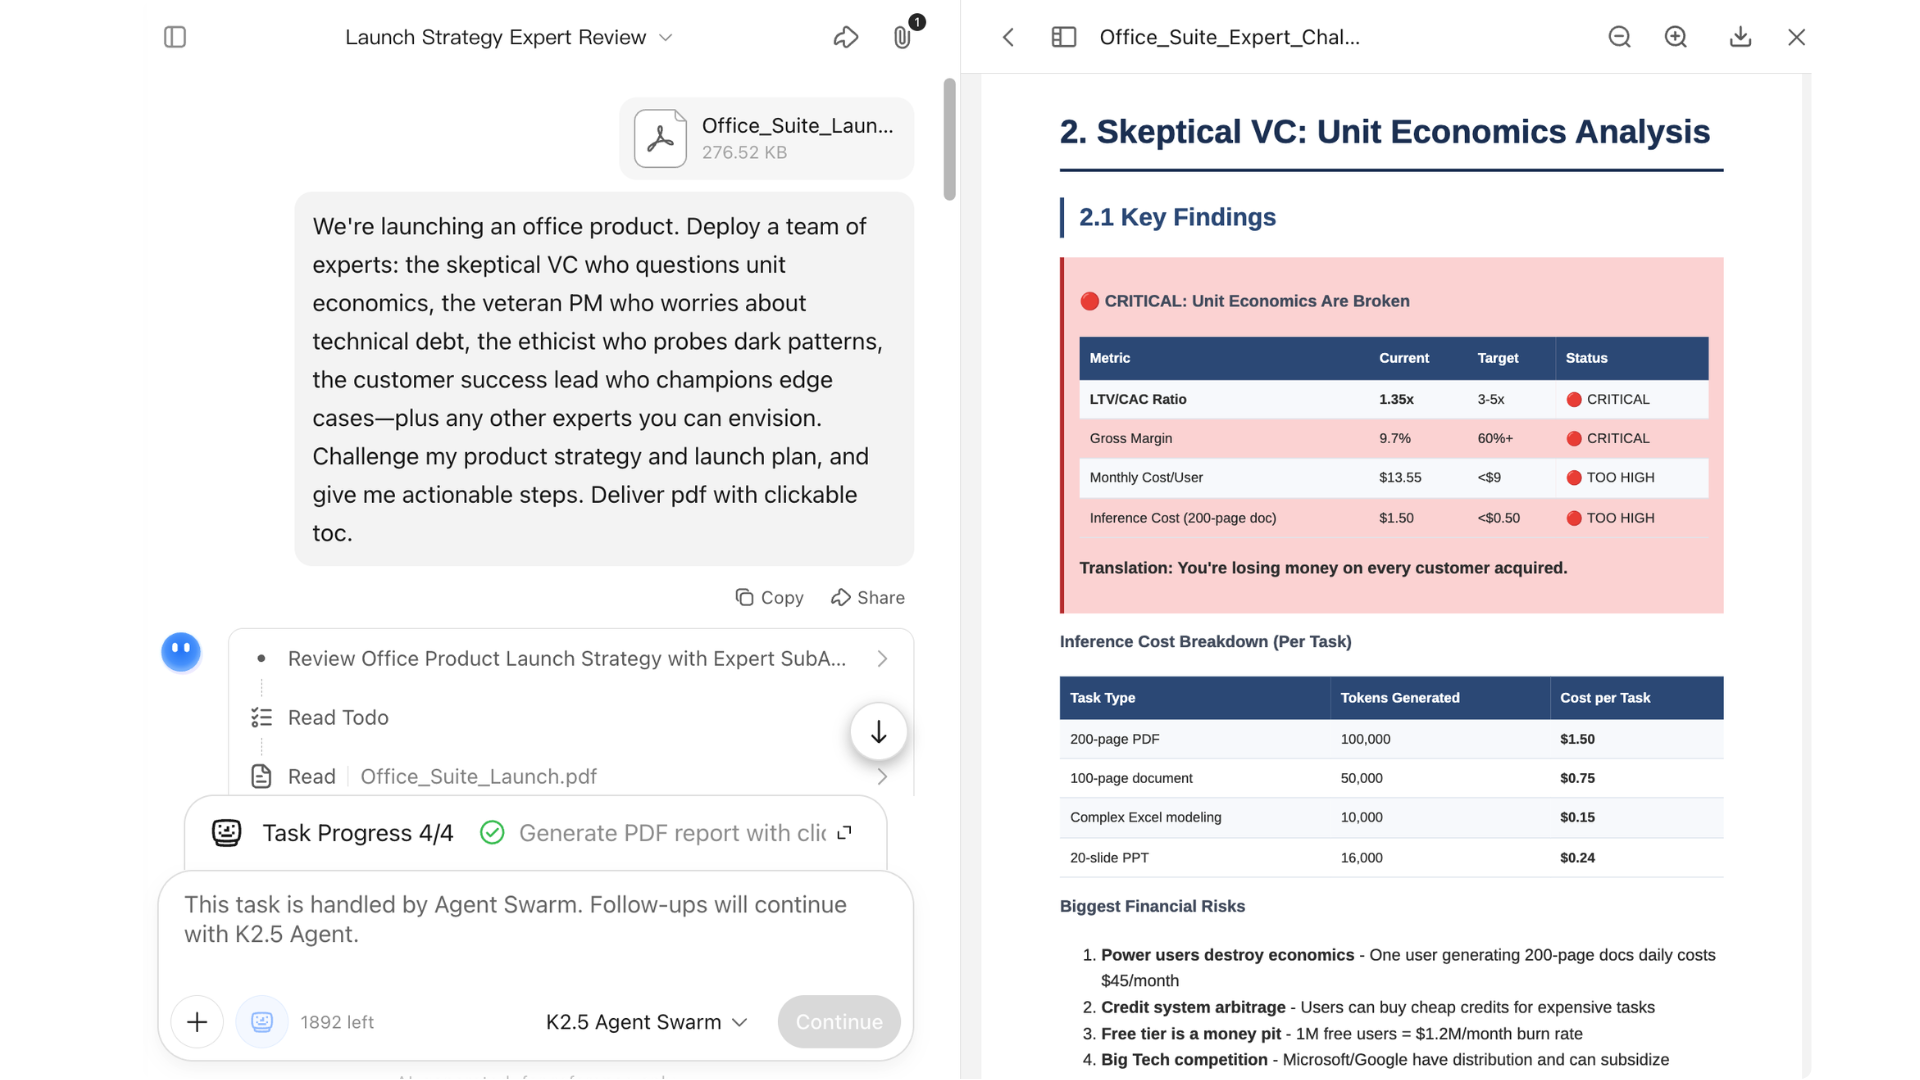Open the Office_Suite_Laun attached PDF file

(x=766, y=138)
